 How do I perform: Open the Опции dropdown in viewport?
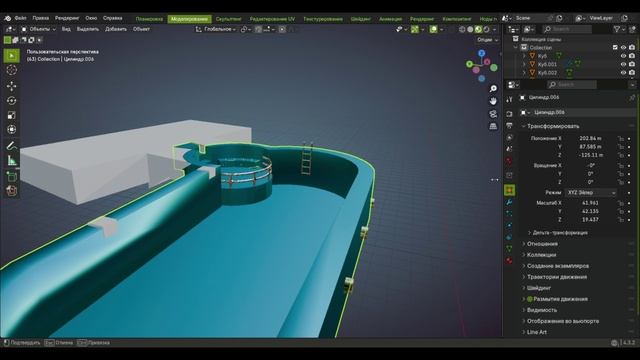tap(487, 40)
